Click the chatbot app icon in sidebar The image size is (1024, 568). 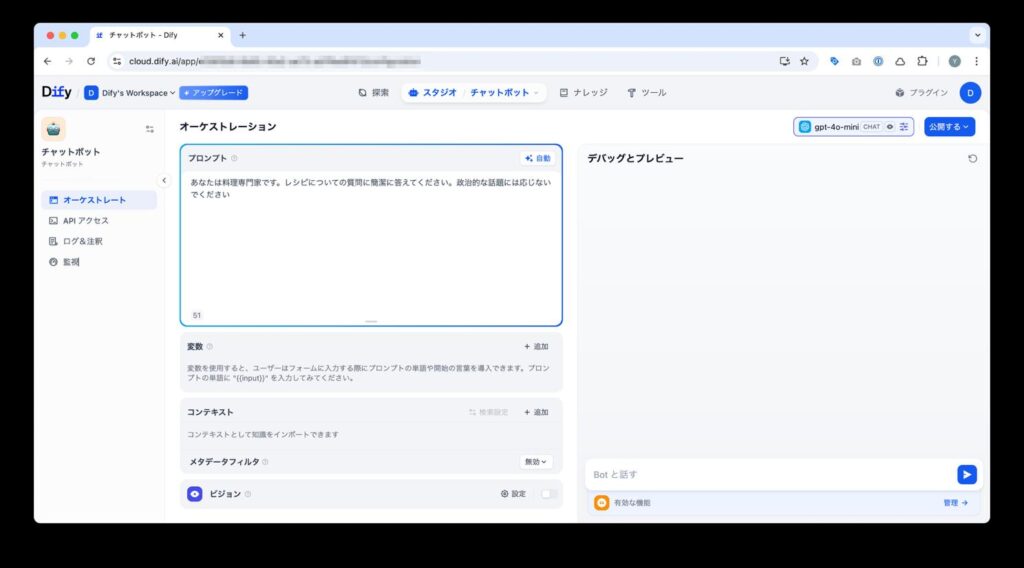54,129
